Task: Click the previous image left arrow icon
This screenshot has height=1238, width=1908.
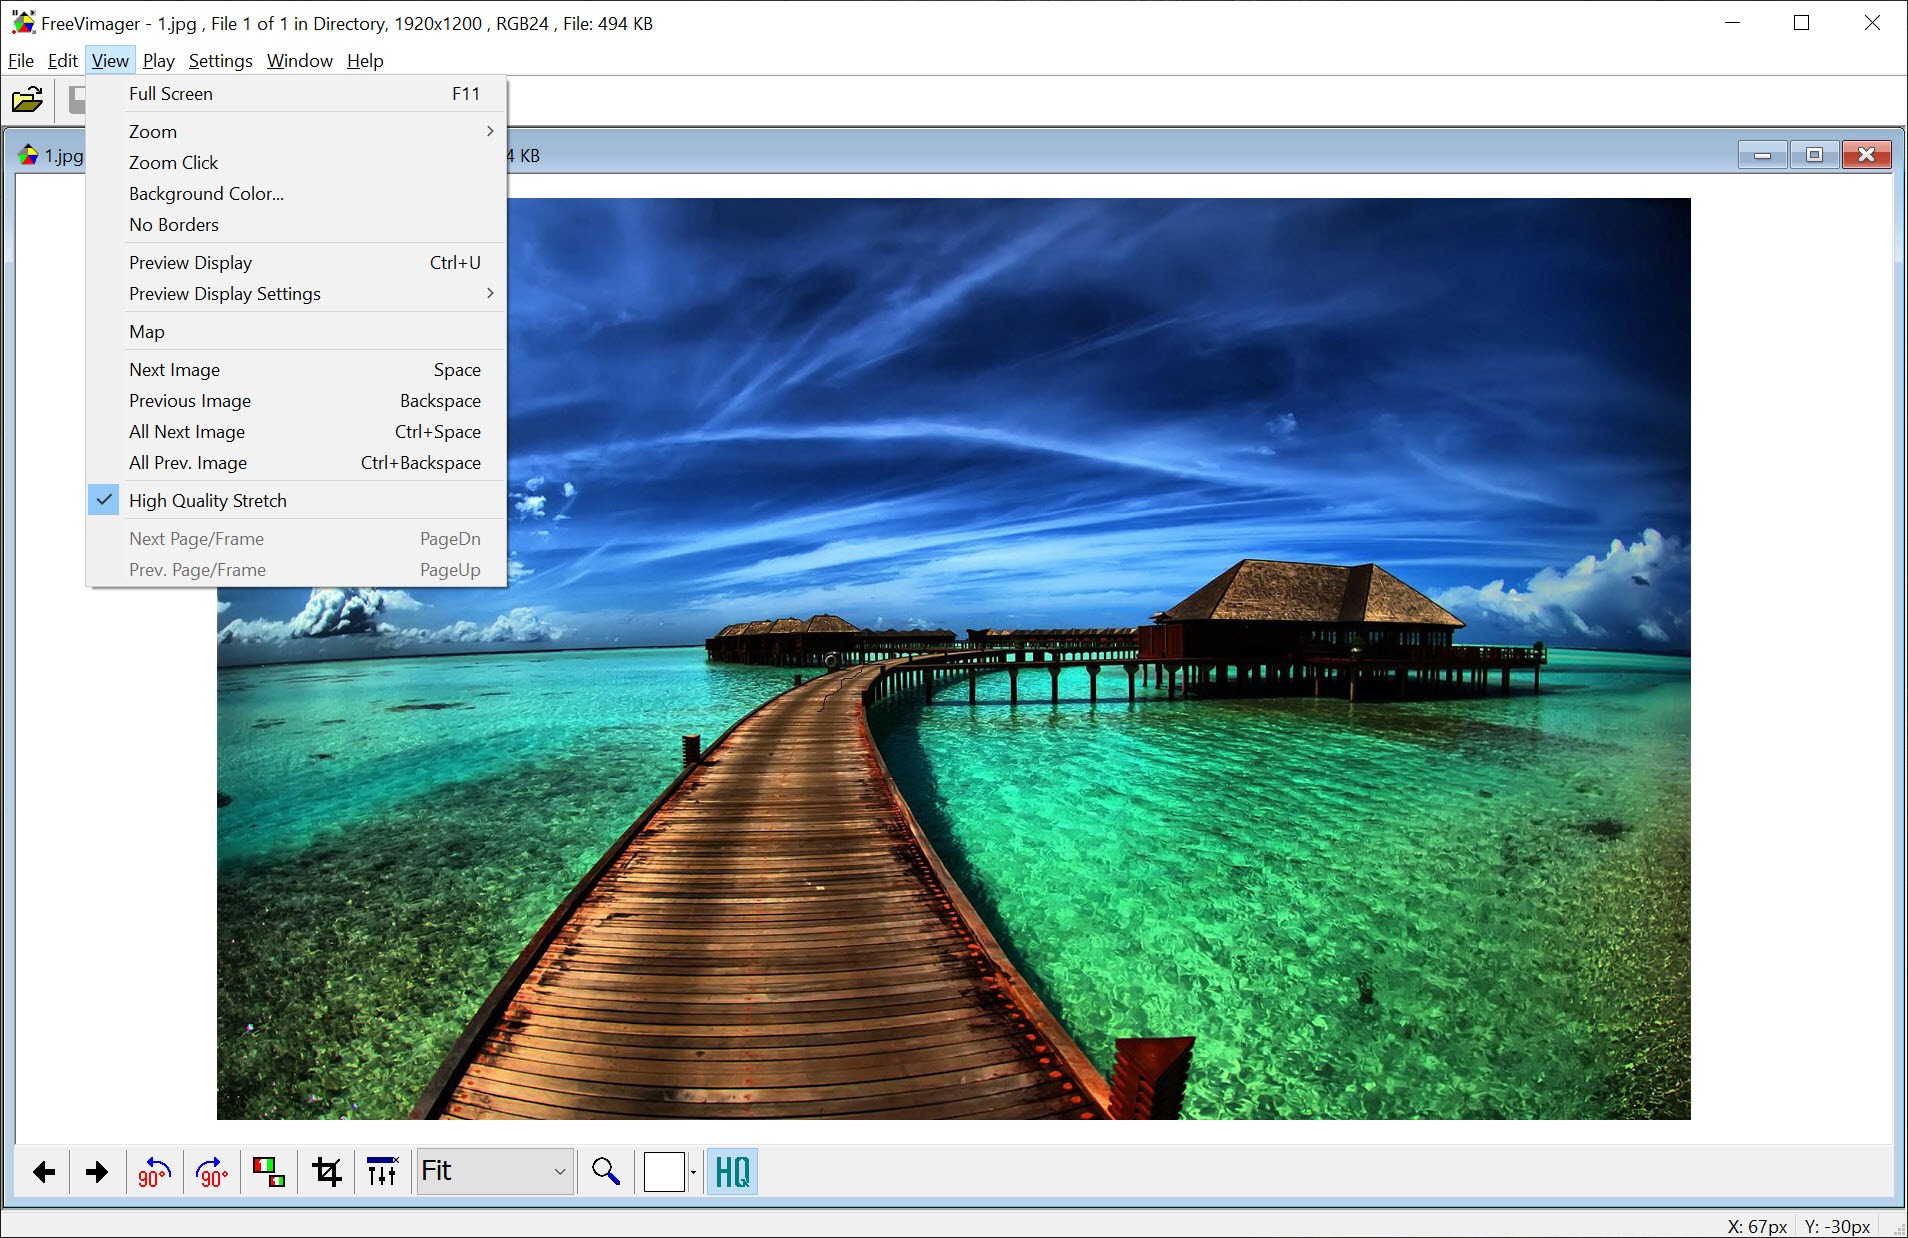Action: coord(44,1172)
